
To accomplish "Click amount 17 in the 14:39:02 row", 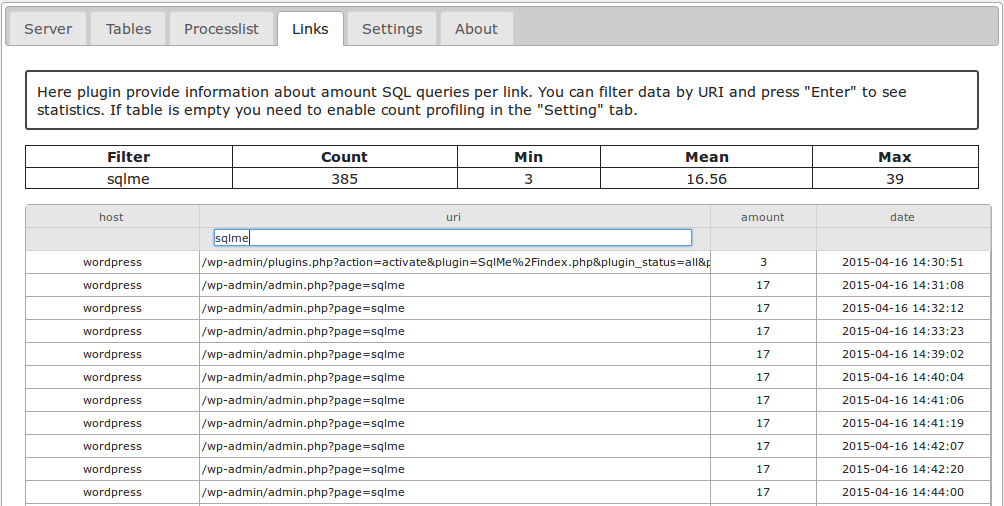I will 763,354.
